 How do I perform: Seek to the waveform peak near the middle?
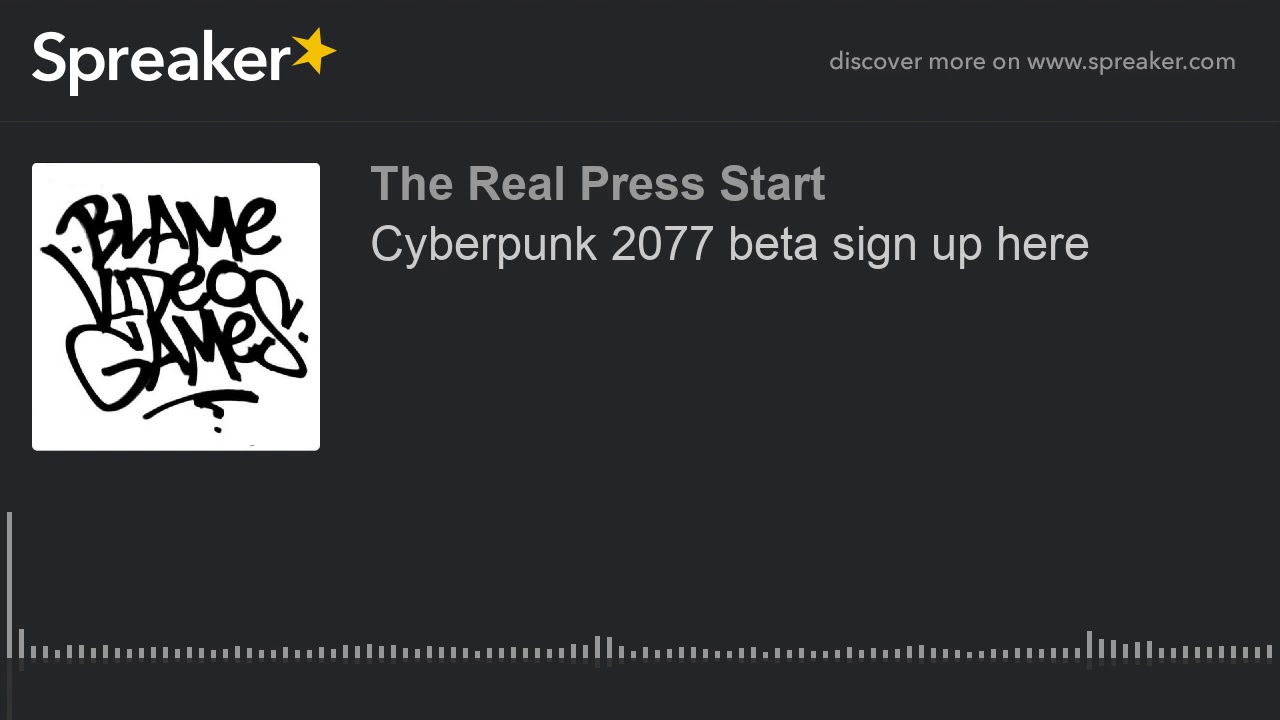point(597,647)
